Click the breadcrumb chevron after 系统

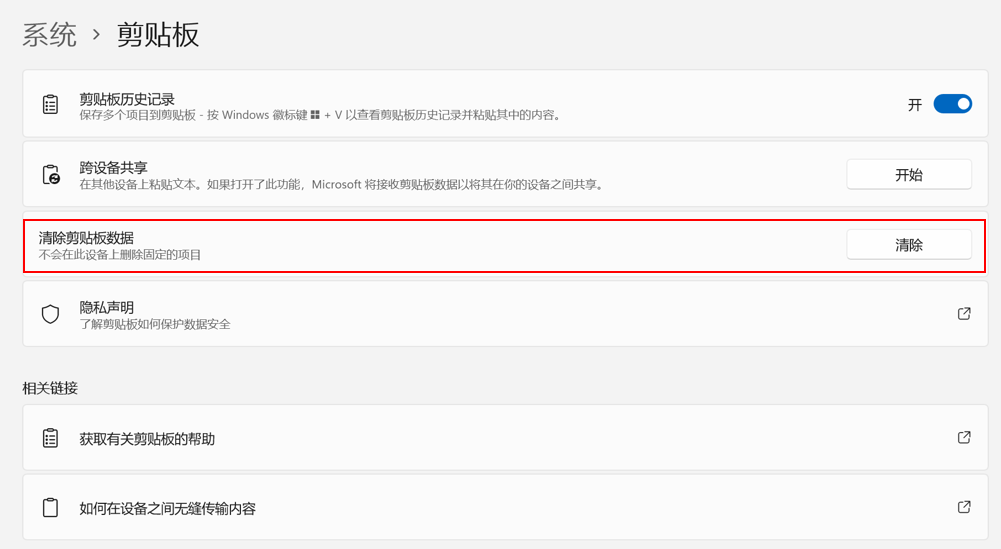[97, 34]
